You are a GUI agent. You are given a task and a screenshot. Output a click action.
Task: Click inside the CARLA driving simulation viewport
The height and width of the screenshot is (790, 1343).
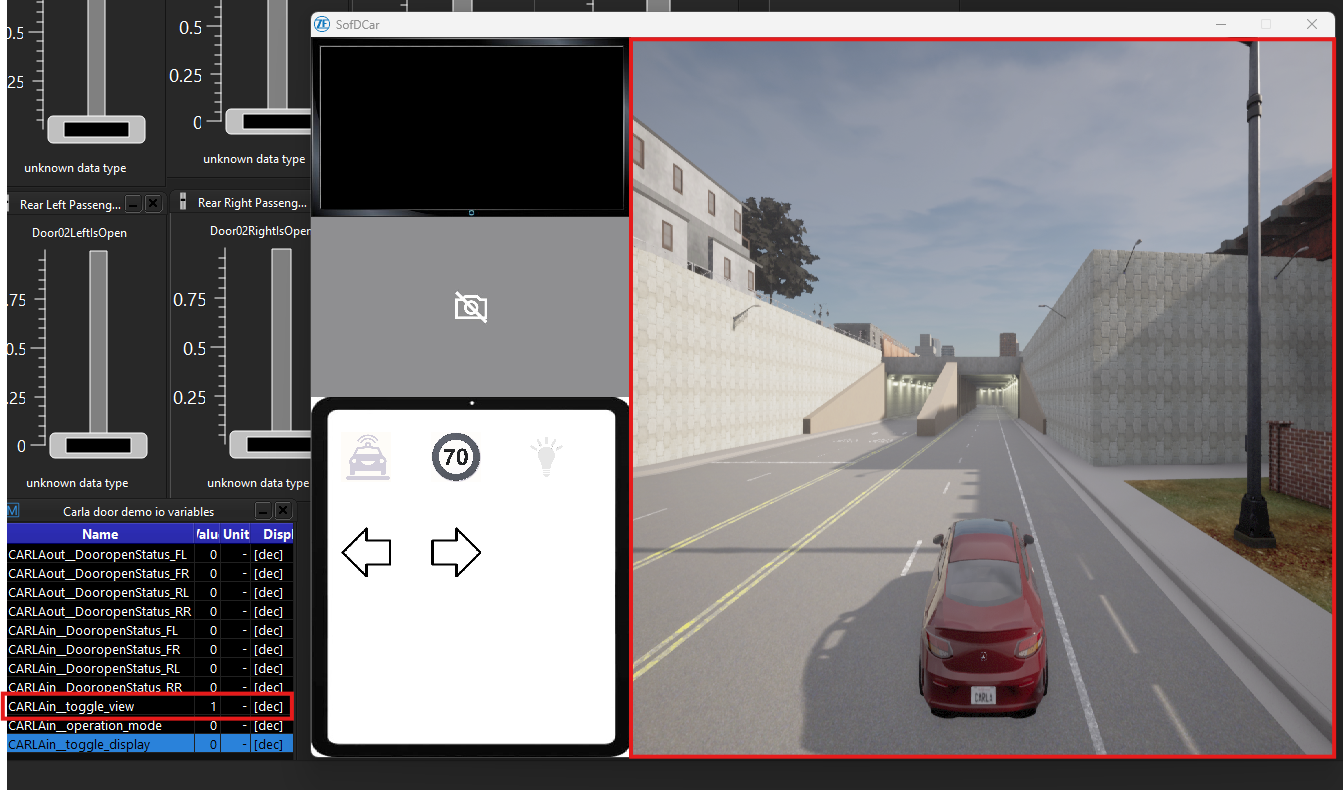(985, 395)
